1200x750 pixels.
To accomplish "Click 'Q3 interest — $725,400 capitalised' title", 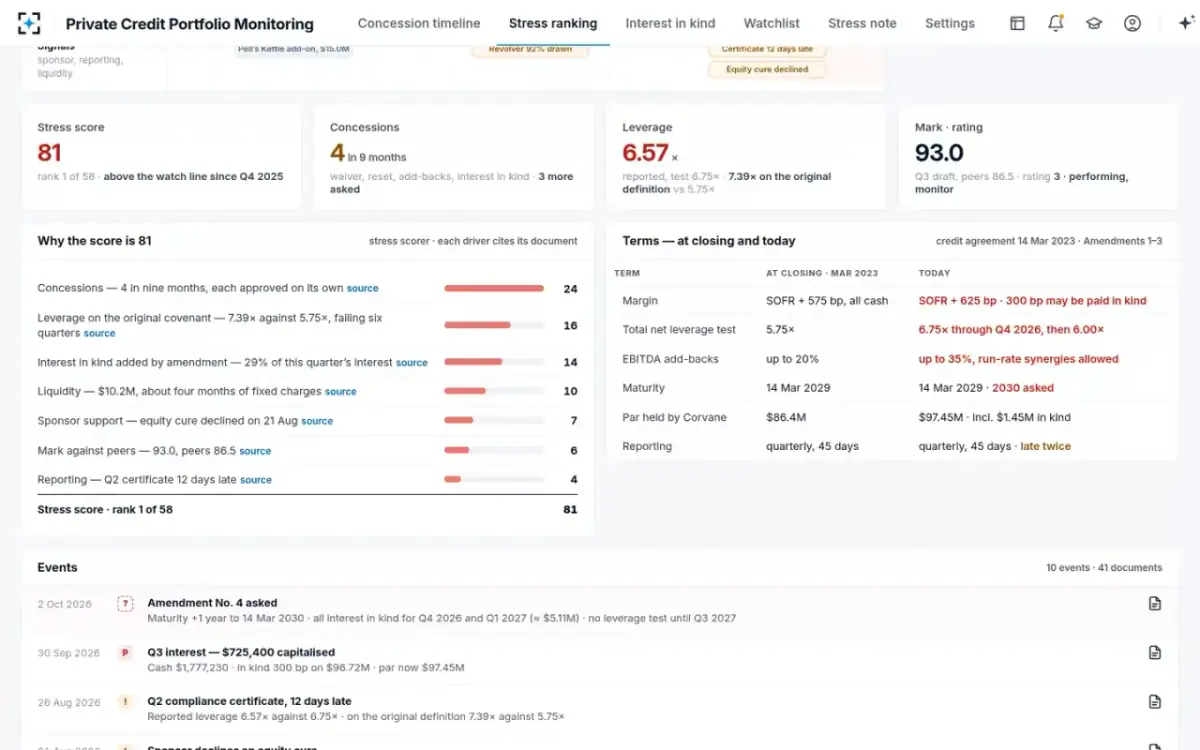I will tap(241, 652).
